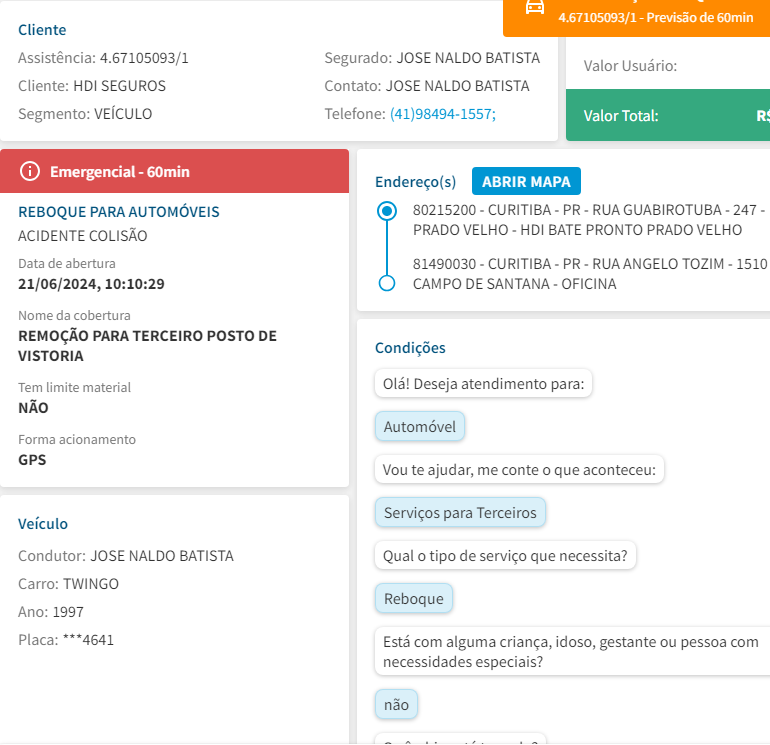Click the opening date 21/06/2024, 10:10:29
The width and height of the screenshot is (770, 745).
(x=91, y=284)
